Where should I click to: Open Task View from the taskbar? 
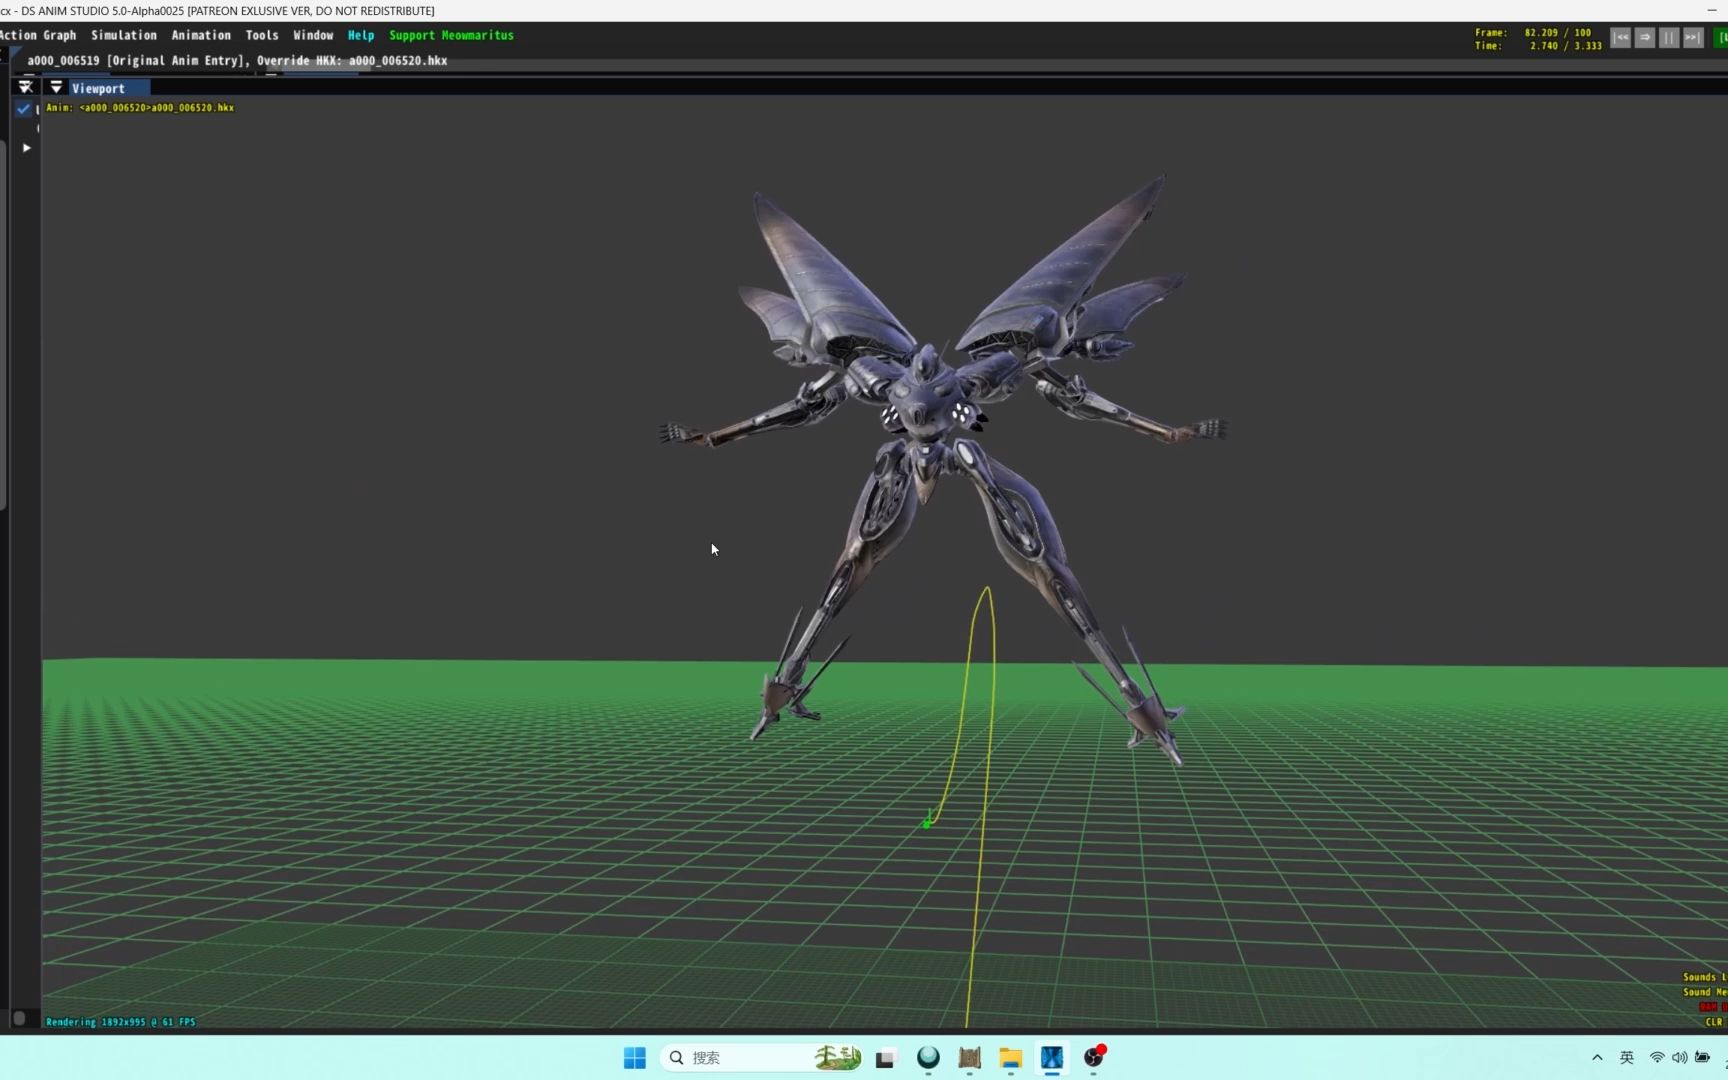[886, 1058]
